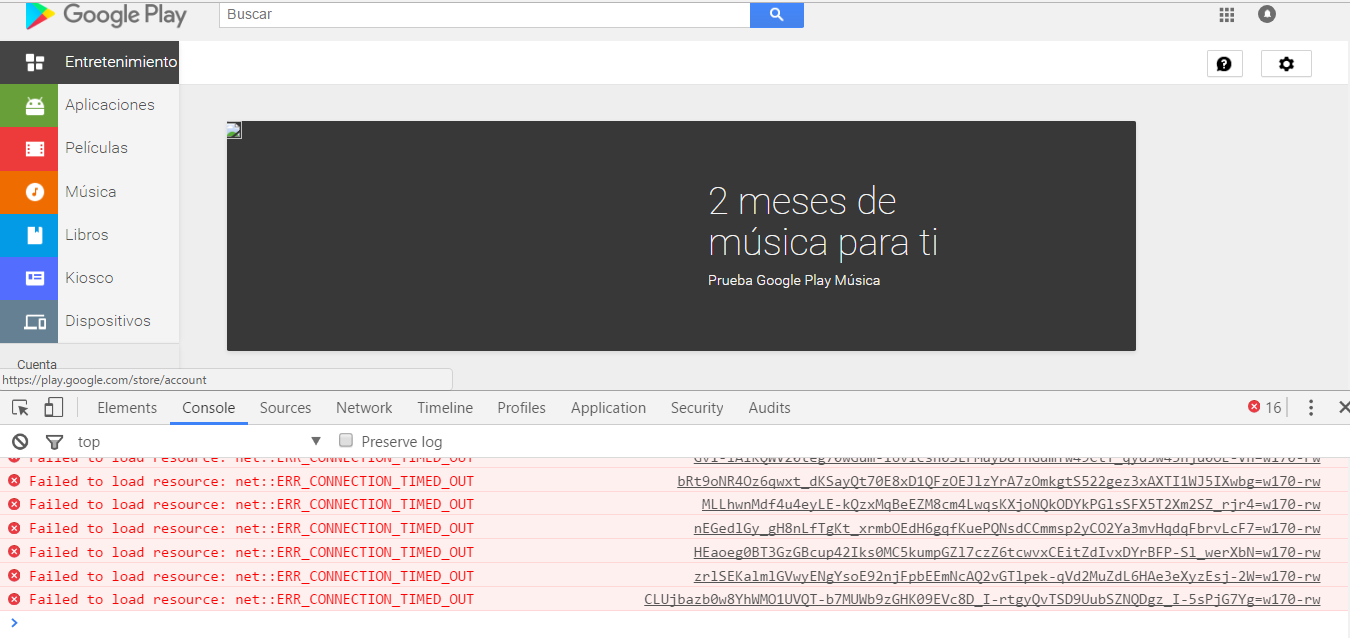Select the inspect element cursor icon
Image resolution: width=1350 pixels, height=638 pixels.
point(20,408)
